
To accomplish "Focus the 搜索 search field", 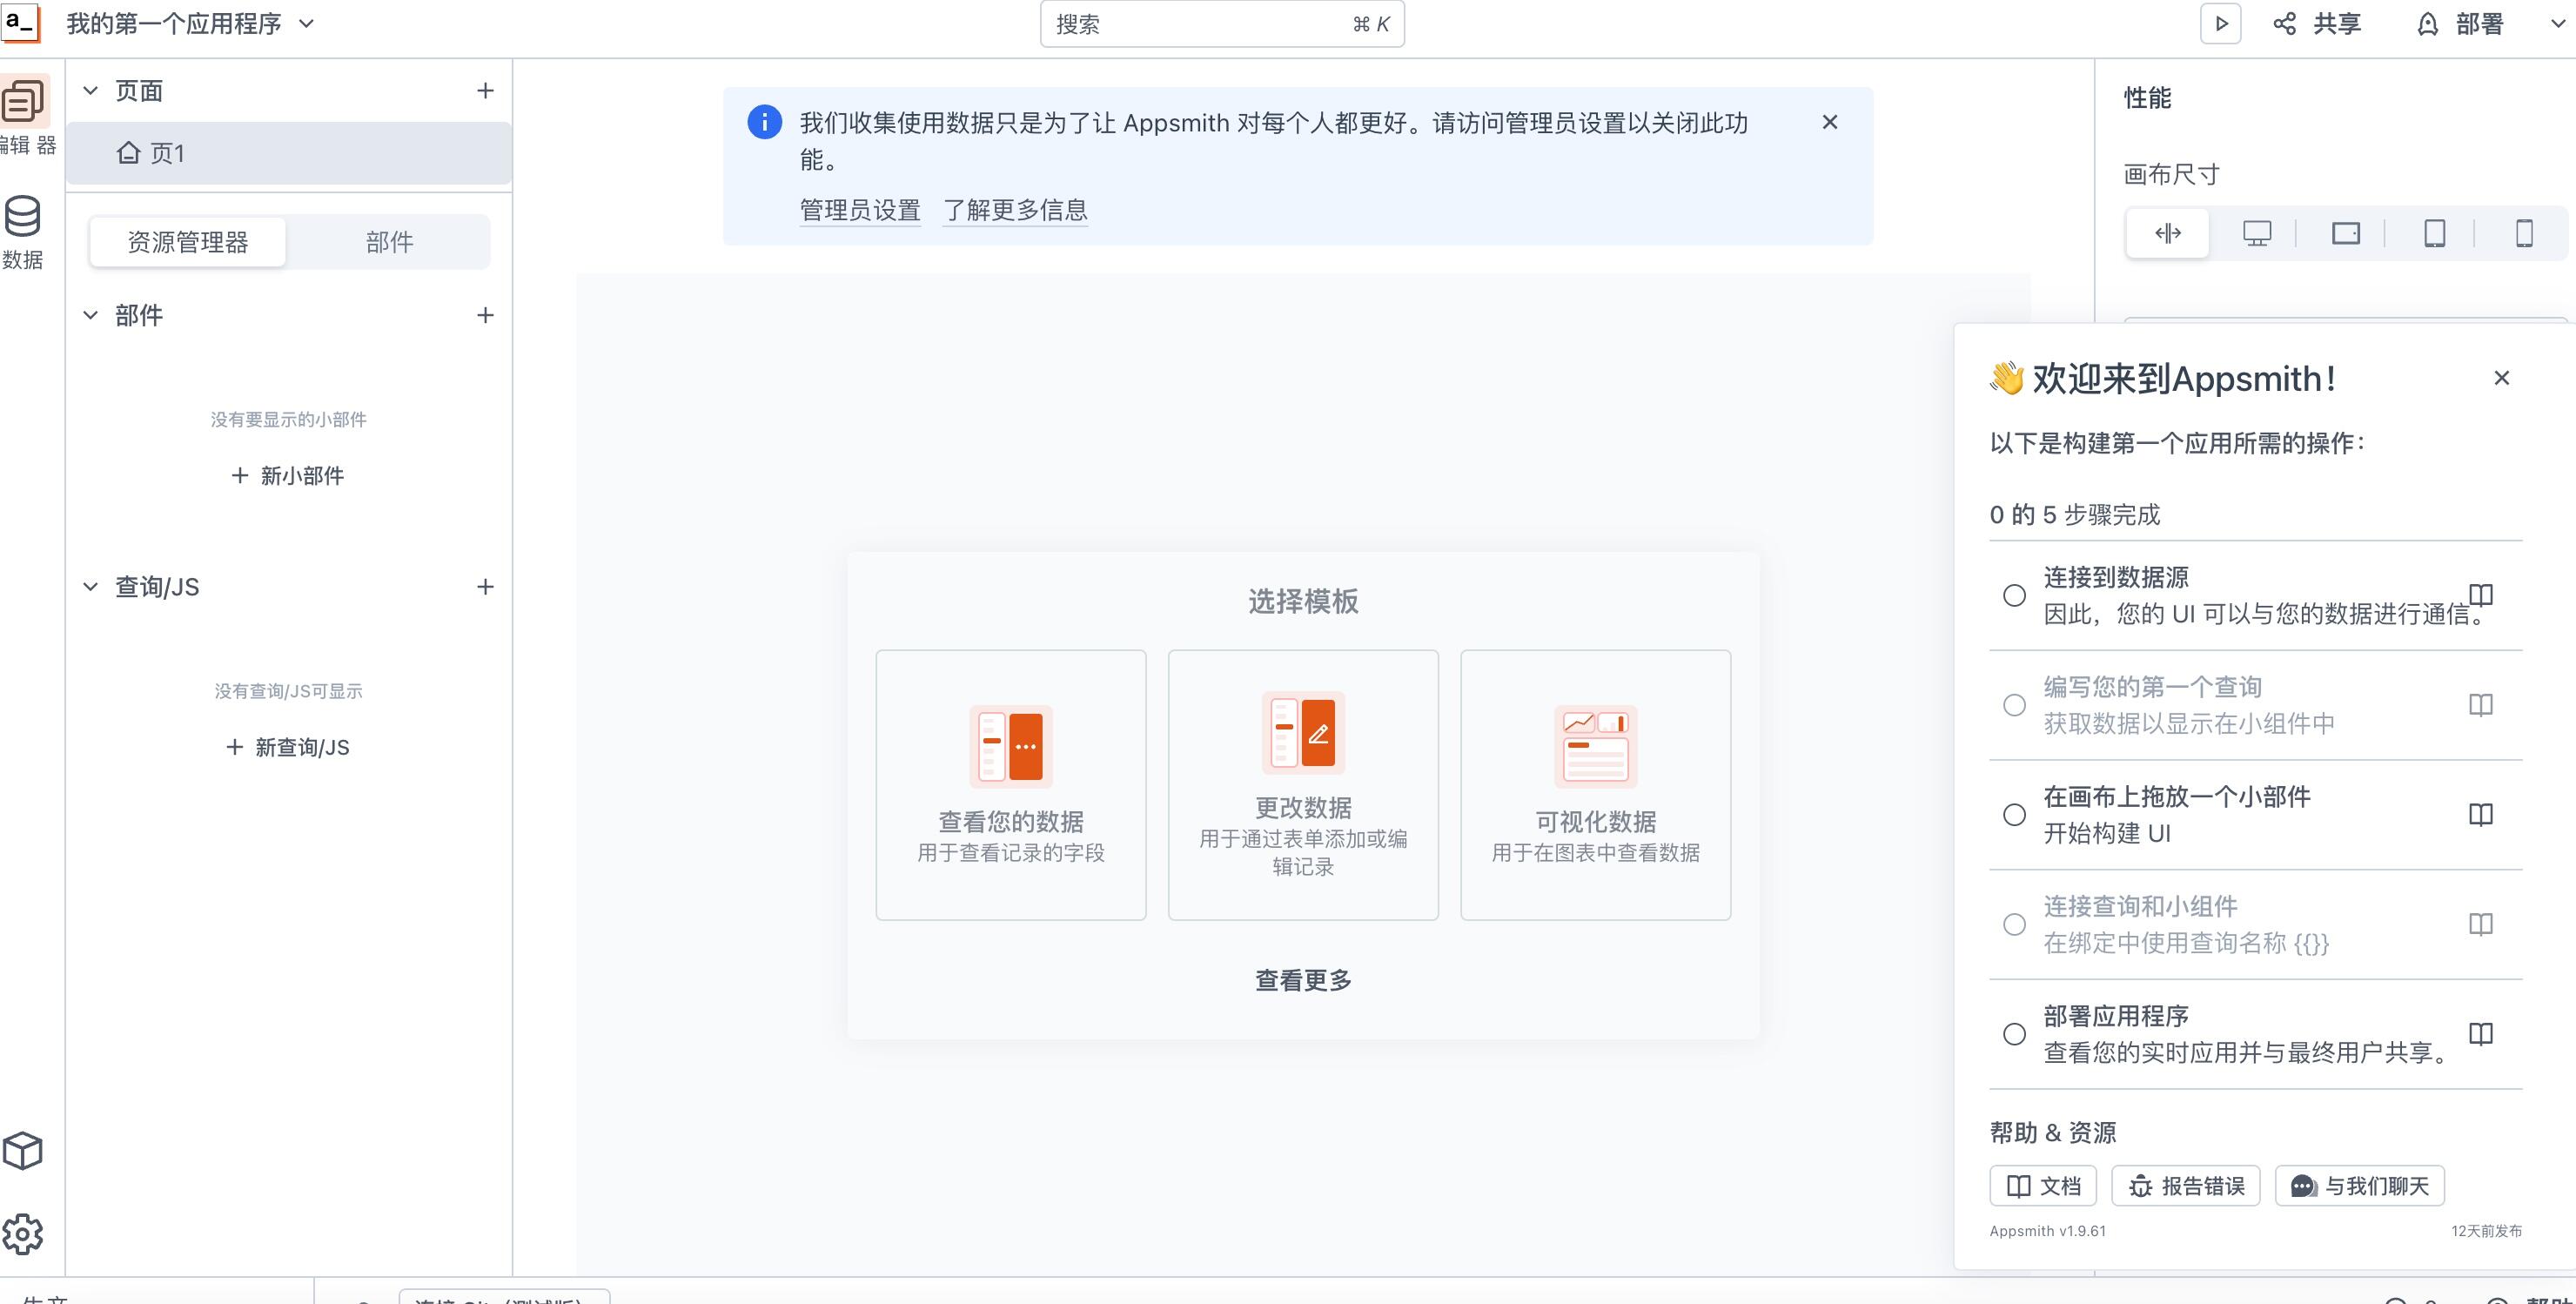I will coord(1222,24).
